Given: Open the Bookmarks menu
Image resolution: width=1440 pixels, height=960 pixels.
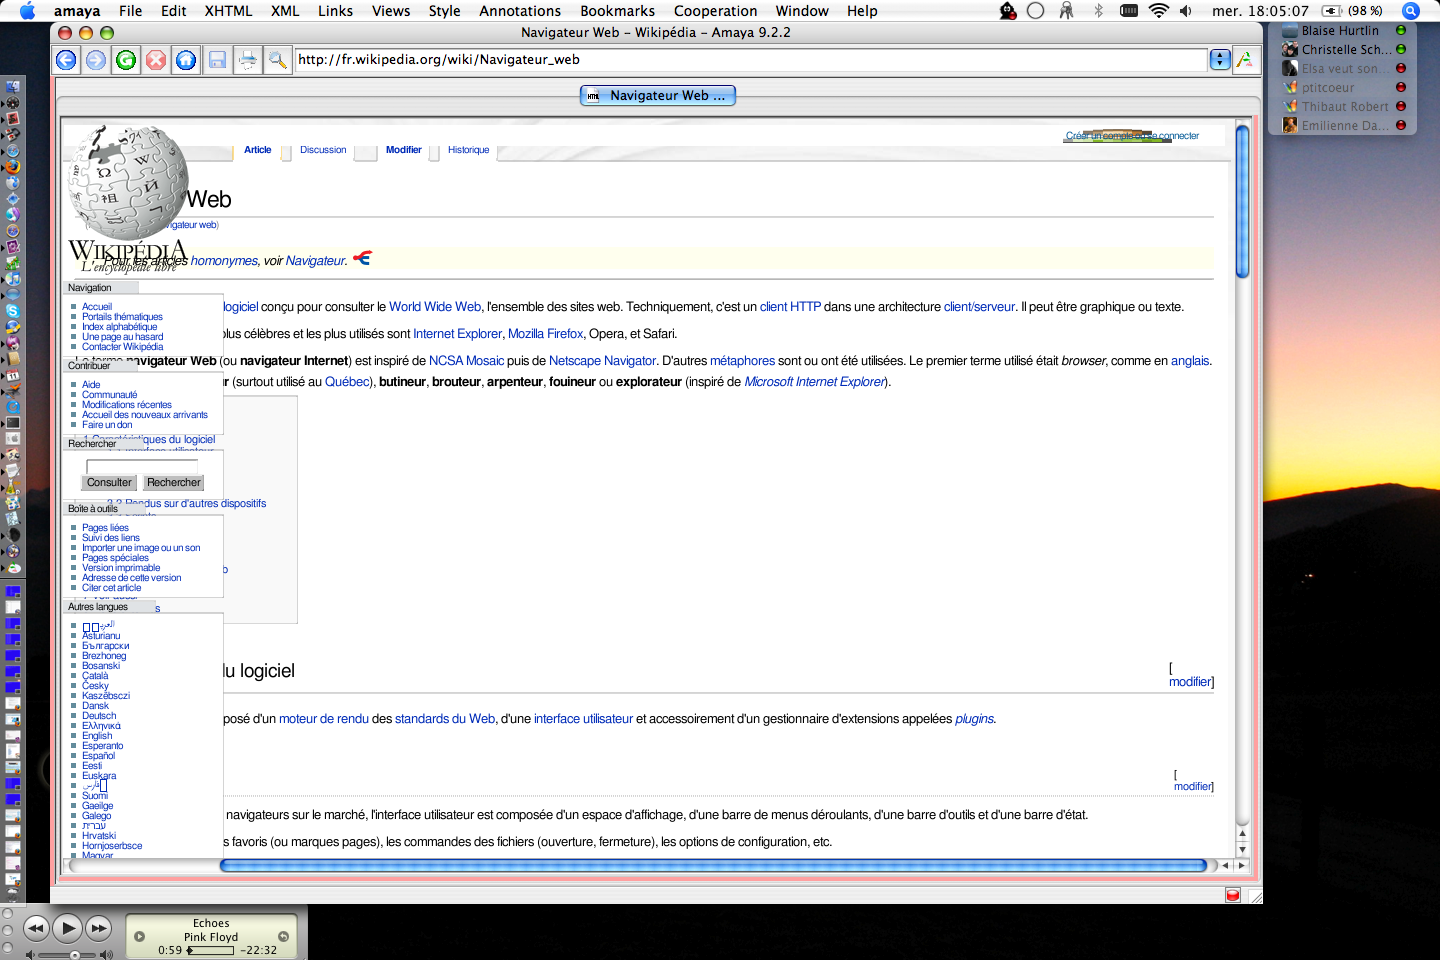Looking at the screenshot, I should pos(618,11).
